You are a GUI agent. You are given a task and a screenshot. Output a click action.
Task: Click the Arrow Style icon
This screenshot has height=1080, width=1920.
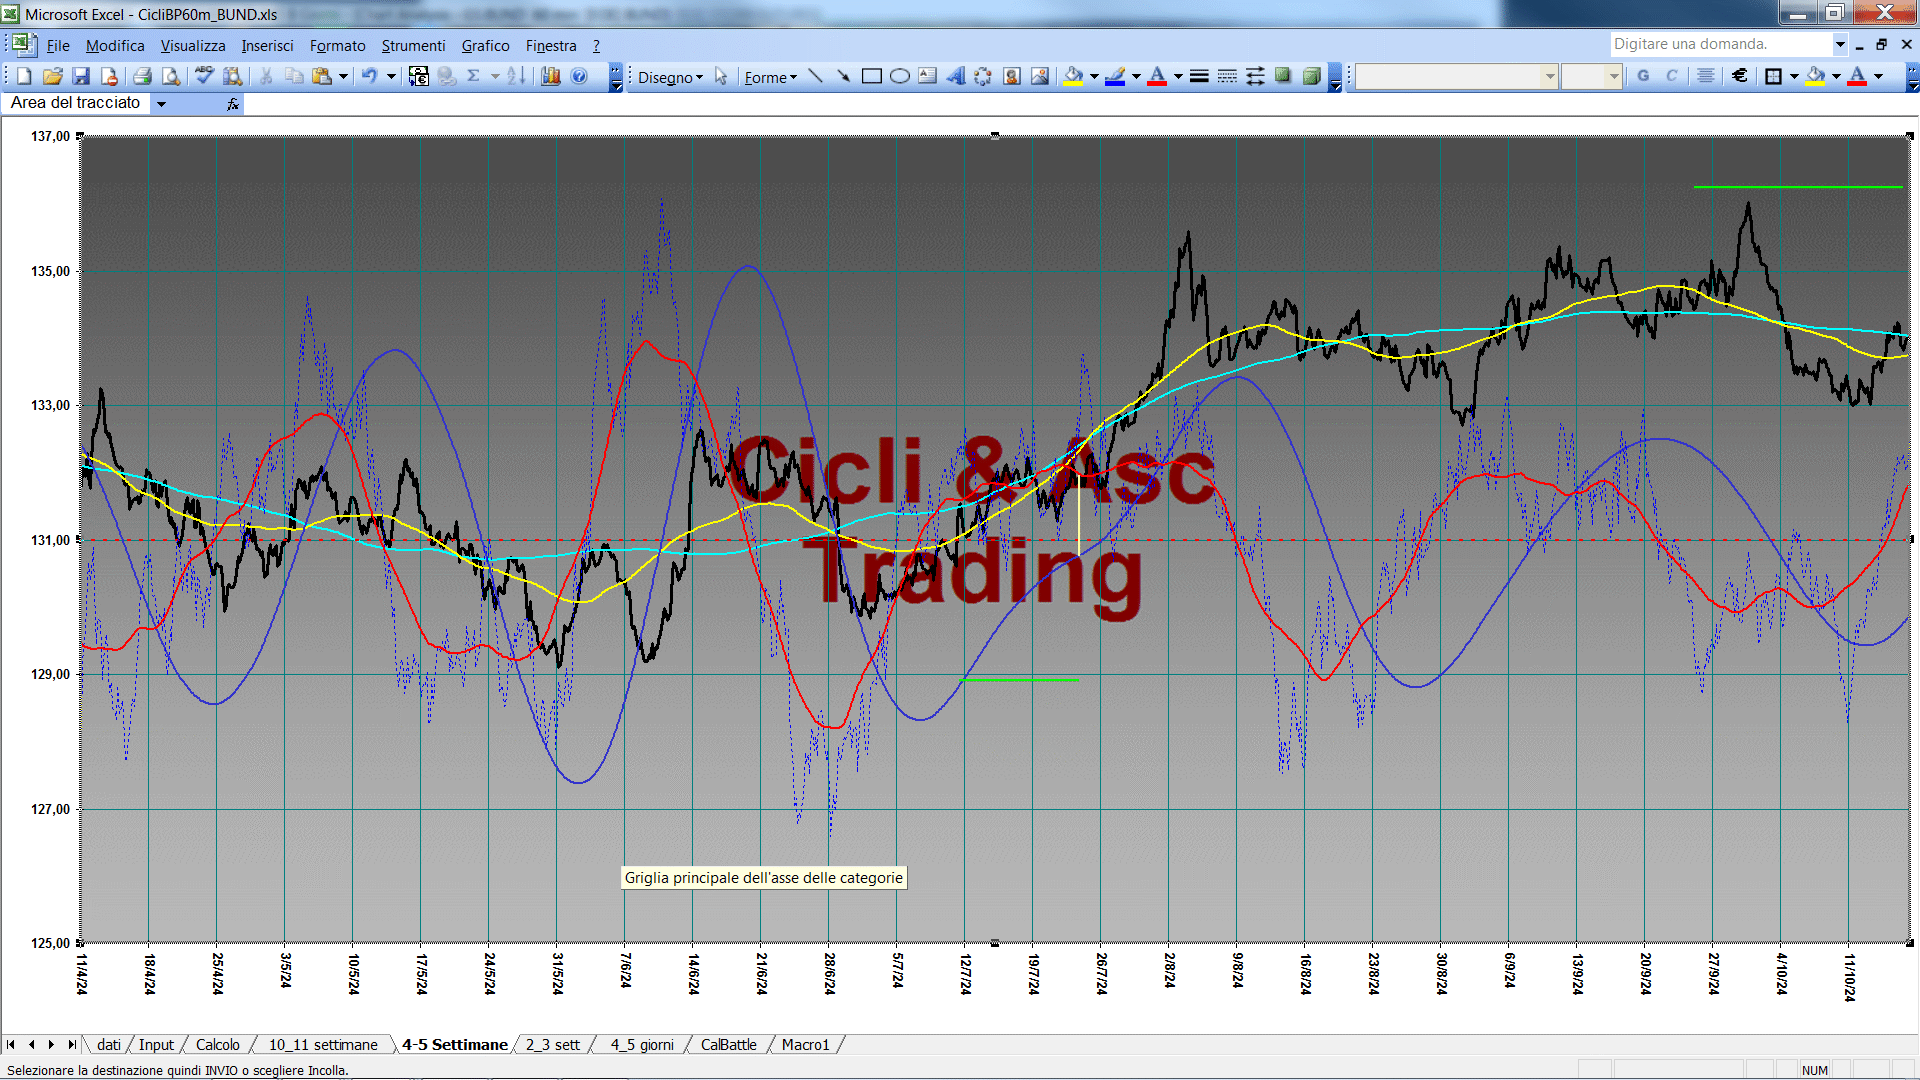point(1255,76)
